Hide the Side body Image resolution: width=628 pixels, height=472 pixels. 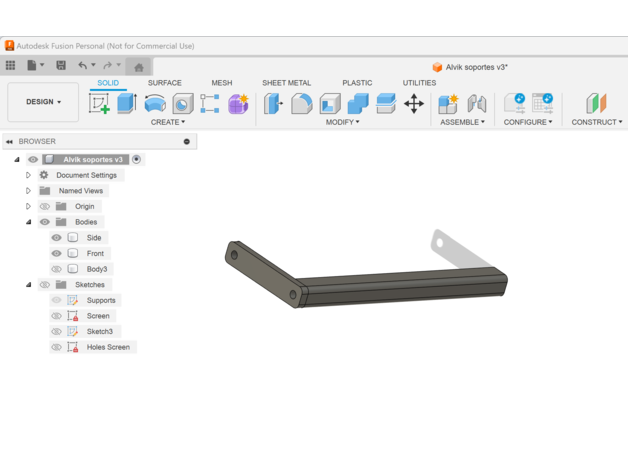57,238
